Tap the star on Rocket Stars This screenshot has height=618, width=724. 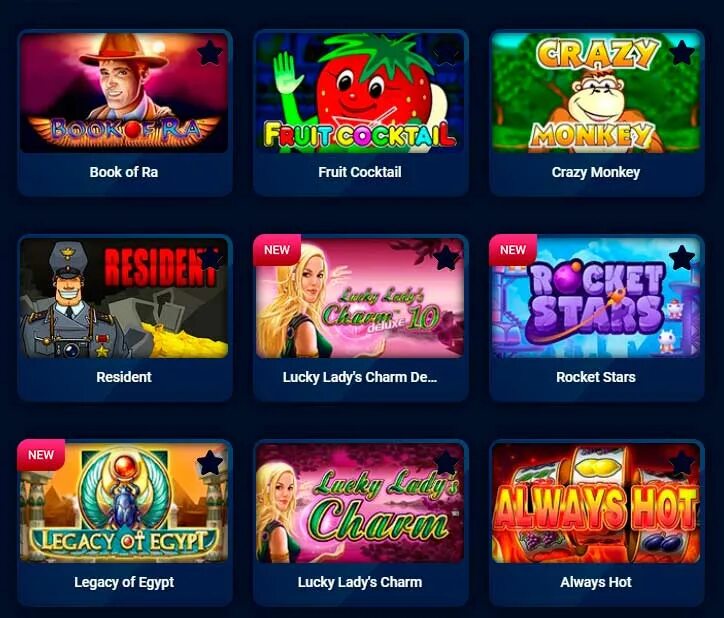(682, 258)
